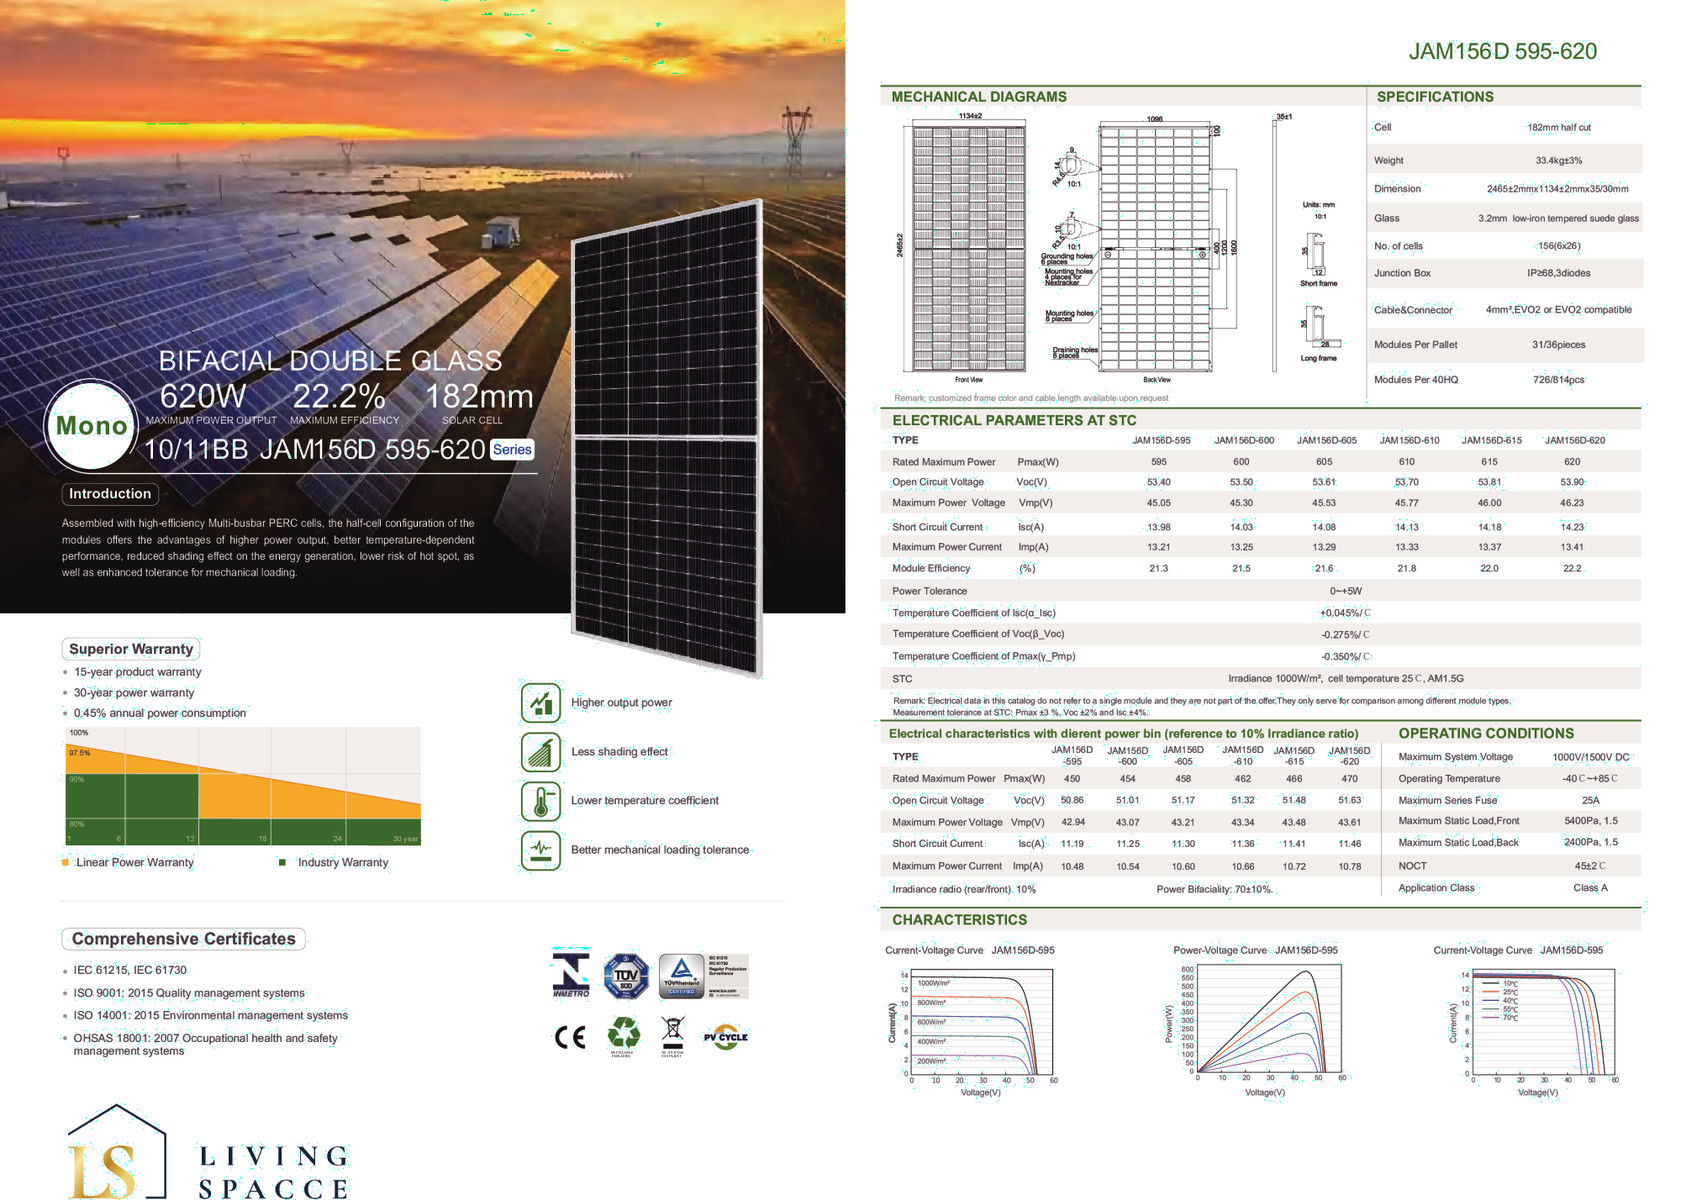The image size is (1681, 1200).
Task: Click the green Industry Warranty legend swatch
Action: click(x=282, y=862)
